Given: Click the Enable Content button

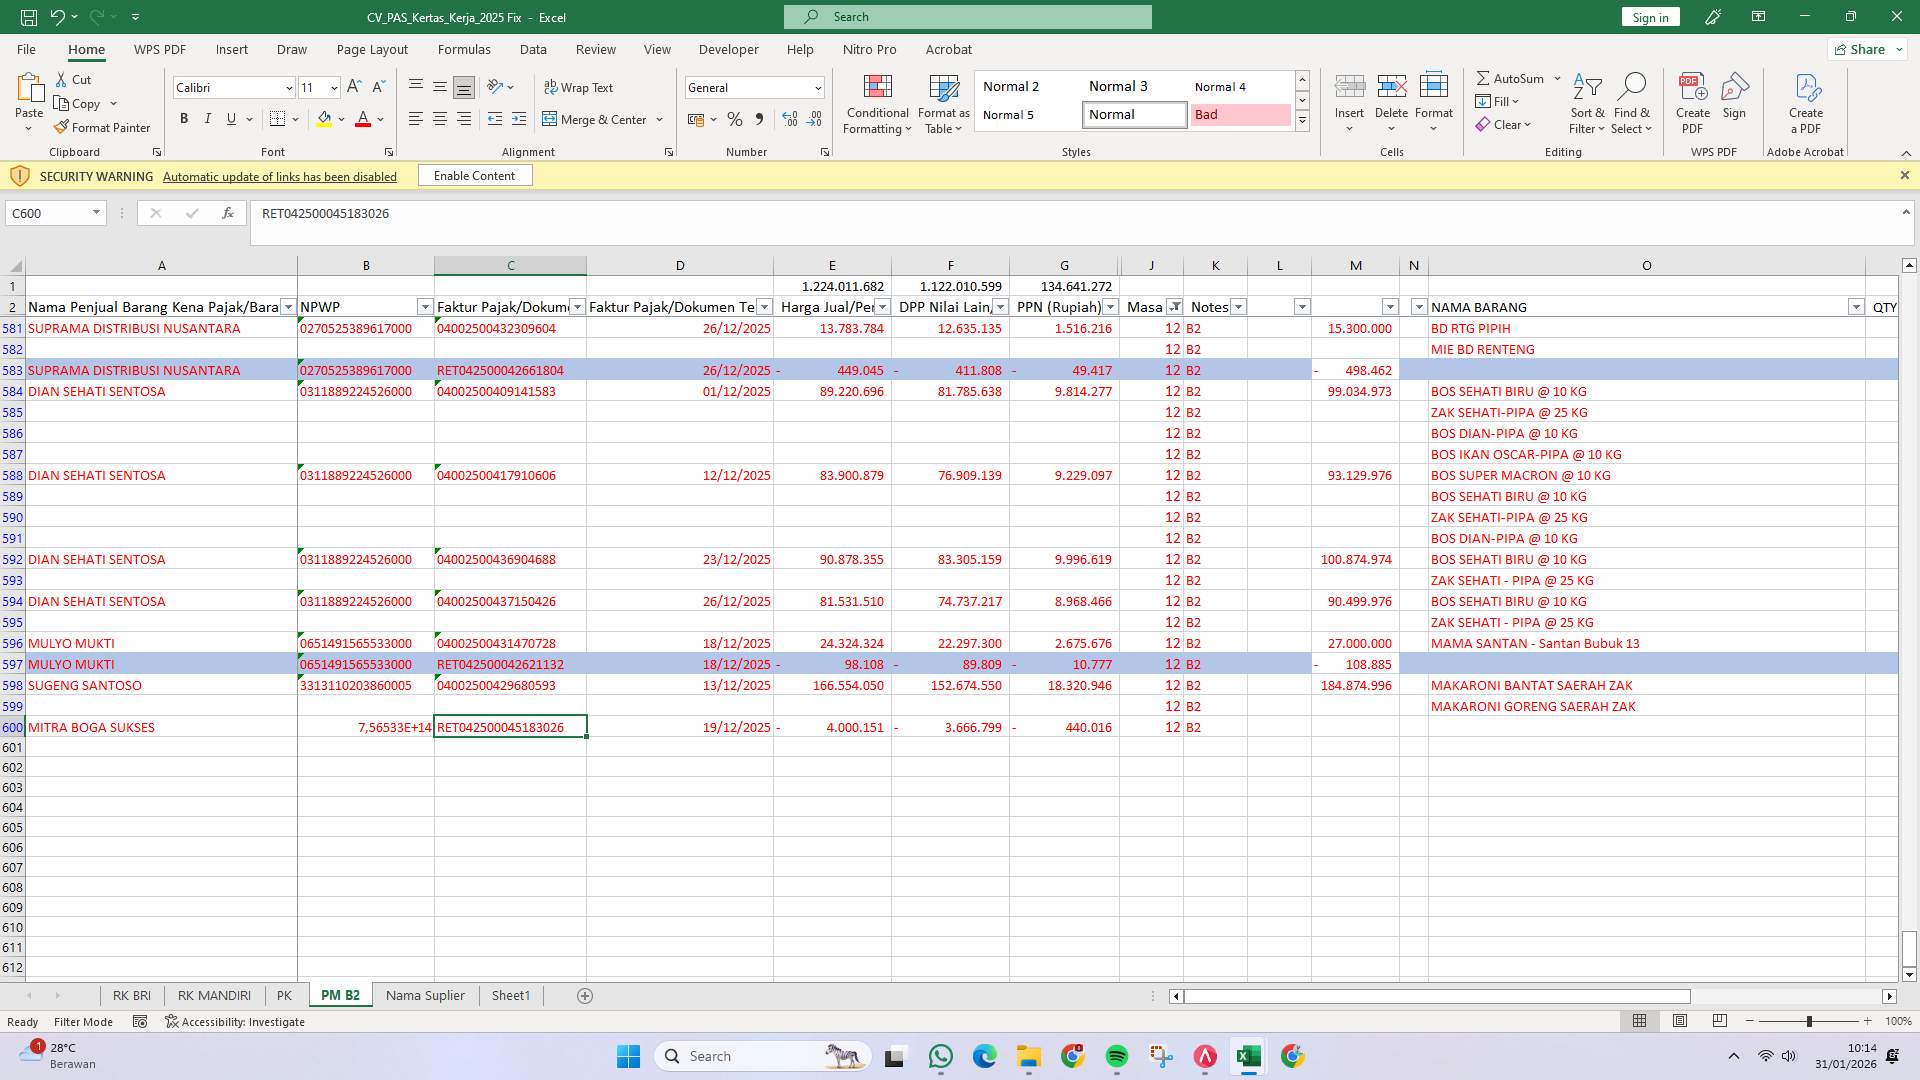Looking at the screenshot, I should pos(474,175).
